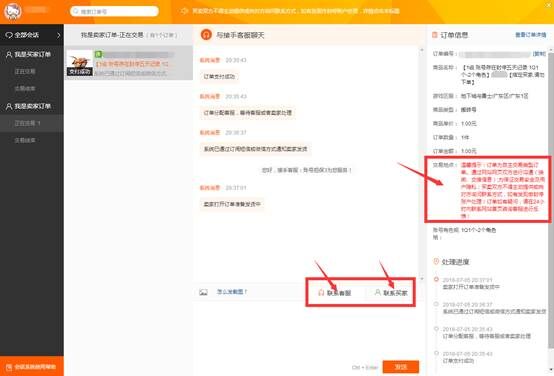The image size is (554, 376).
Task: Click the image upload icon in chat toolbar
Action: [203, 292]
